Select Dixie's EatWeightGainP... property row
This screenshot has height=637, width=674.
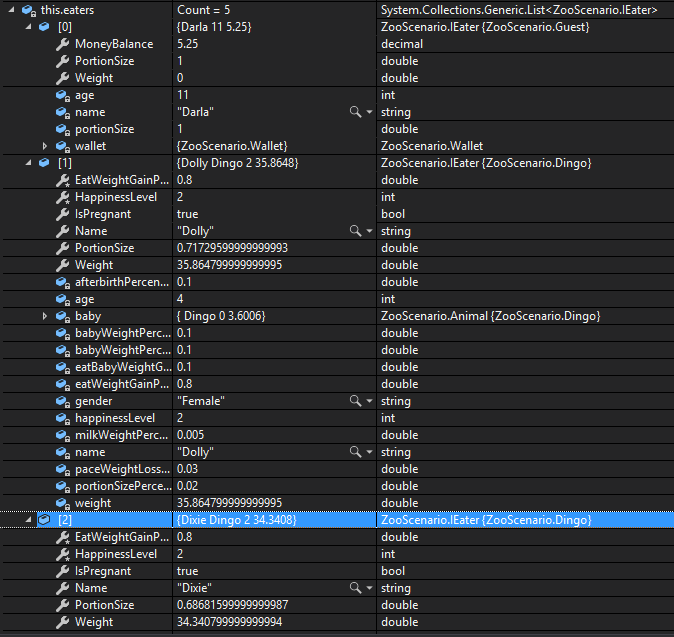coord(338,537)
